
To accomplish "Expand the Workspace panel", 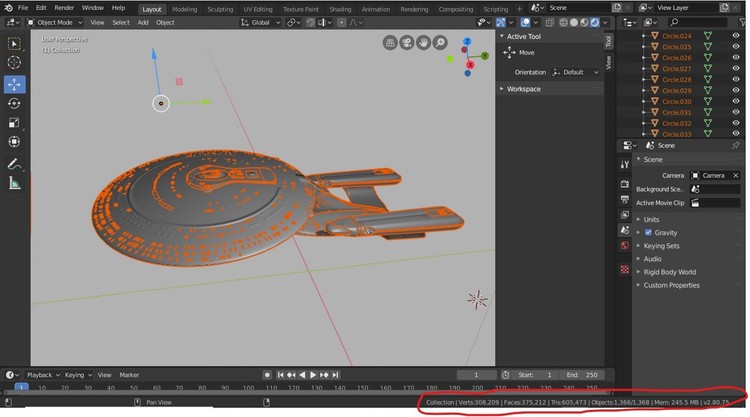I will pos(523,89).
